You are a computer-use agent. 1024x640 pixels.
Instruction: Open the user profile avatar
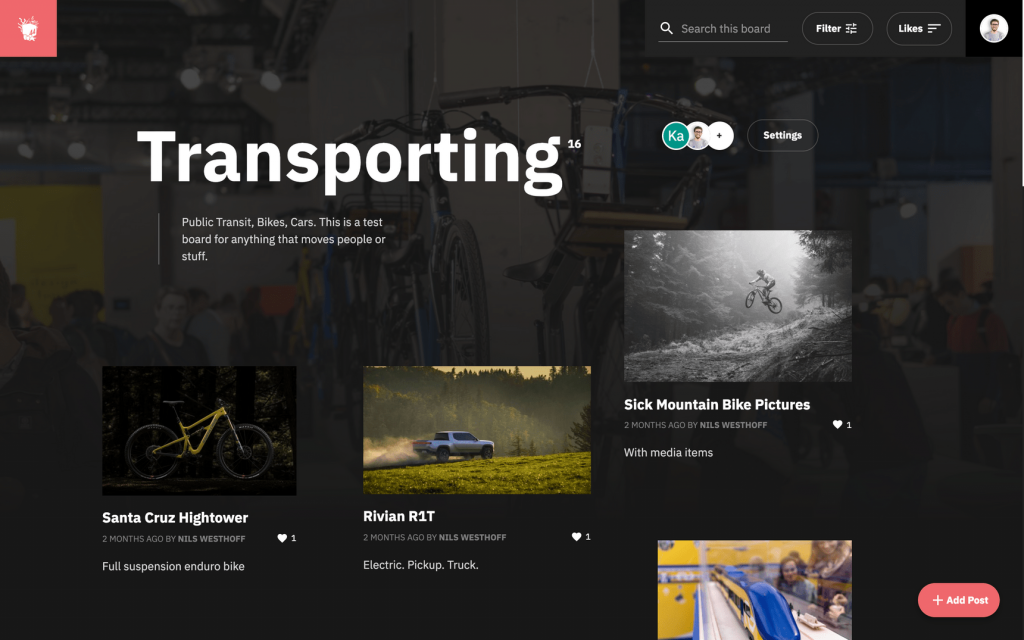[993, 28]
